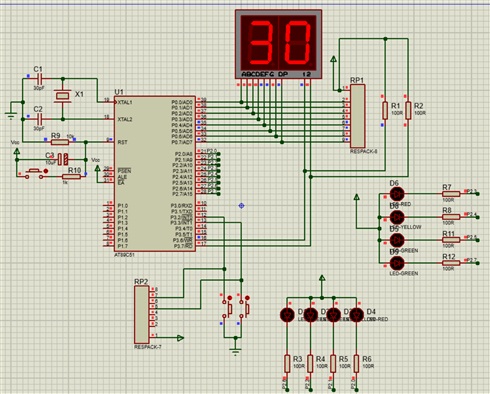This screenshot has height=394, width=490.
Task: Select the RP1 RESPACK-8 resistor pack
Action: (x=357, y=116)
